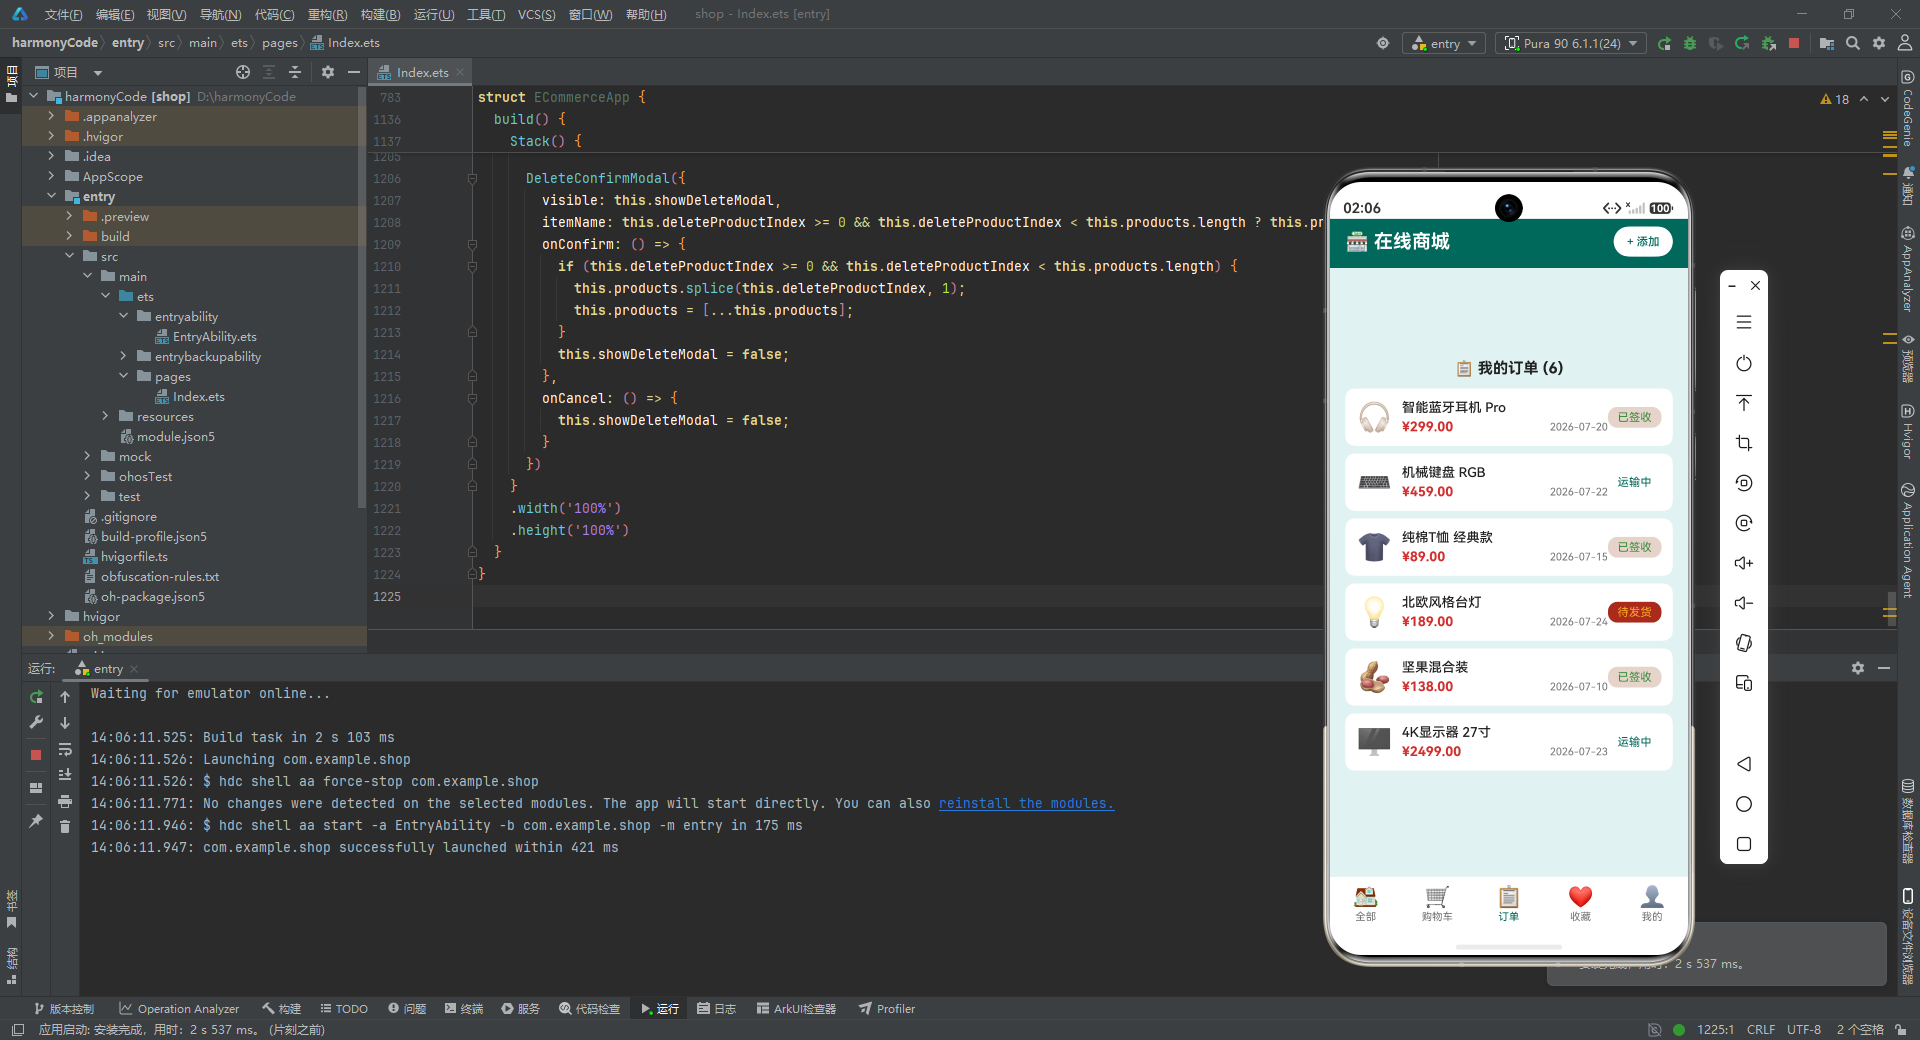The width and height of the screenshot is (1920, 1040).
Task: Open Run panel settings gear
Action: pos(1858,668)
